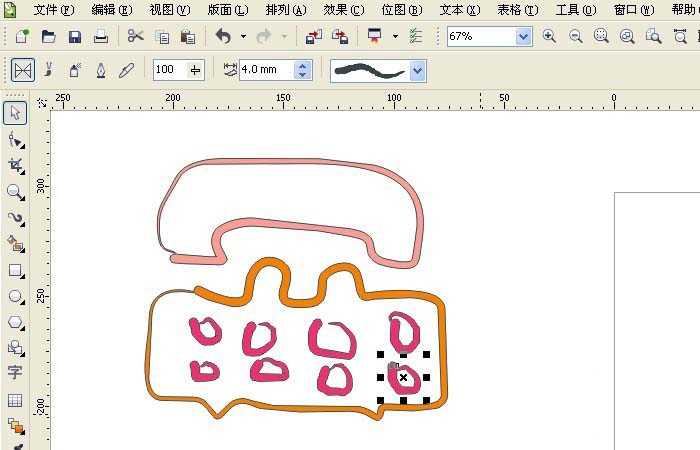Screen dimensions: 700x450
Task: Click the Cut scissors icon
Action: 135,36
